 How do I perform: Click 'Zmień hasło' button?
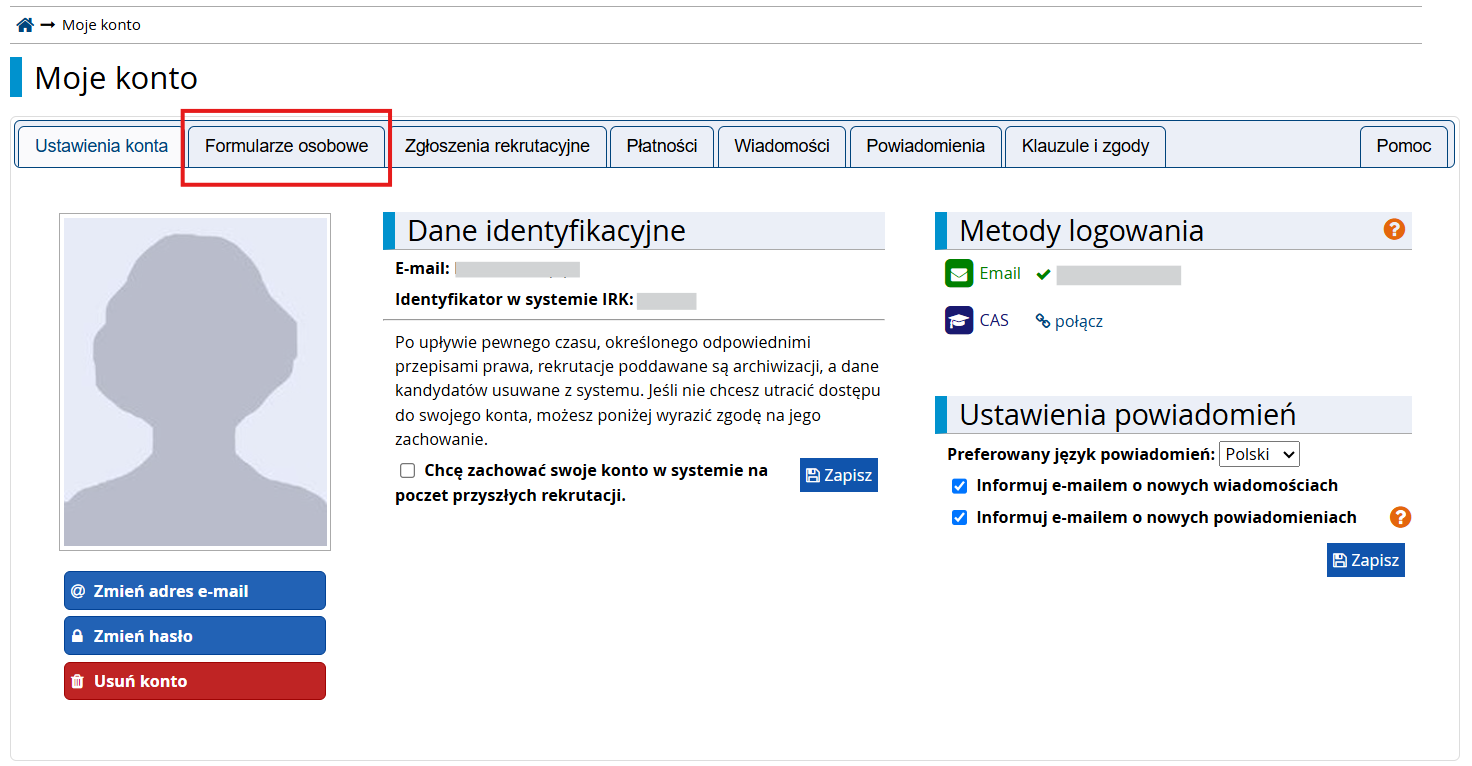[x=195, y=636]
